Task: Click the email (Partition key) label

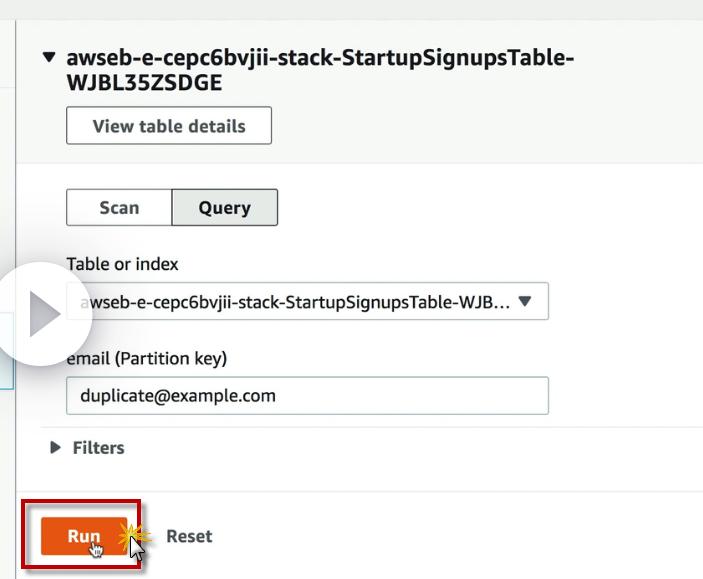Action: [x=146, y=358]
